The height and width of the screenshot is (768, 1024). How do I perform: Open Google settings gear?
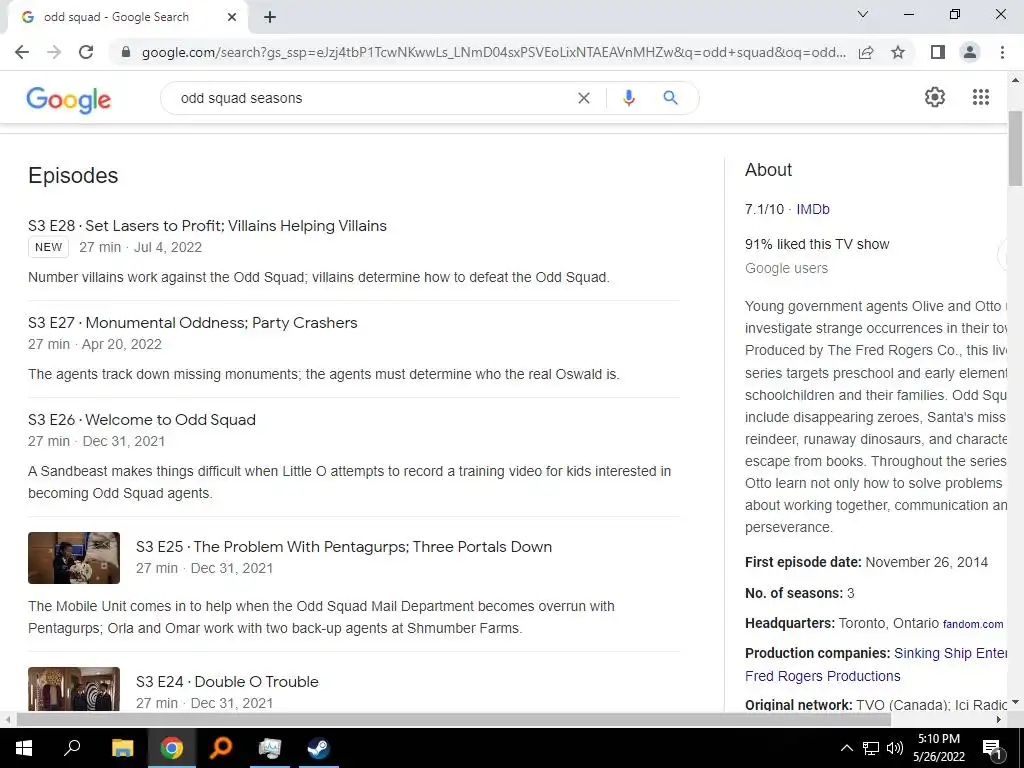[935, 97]
